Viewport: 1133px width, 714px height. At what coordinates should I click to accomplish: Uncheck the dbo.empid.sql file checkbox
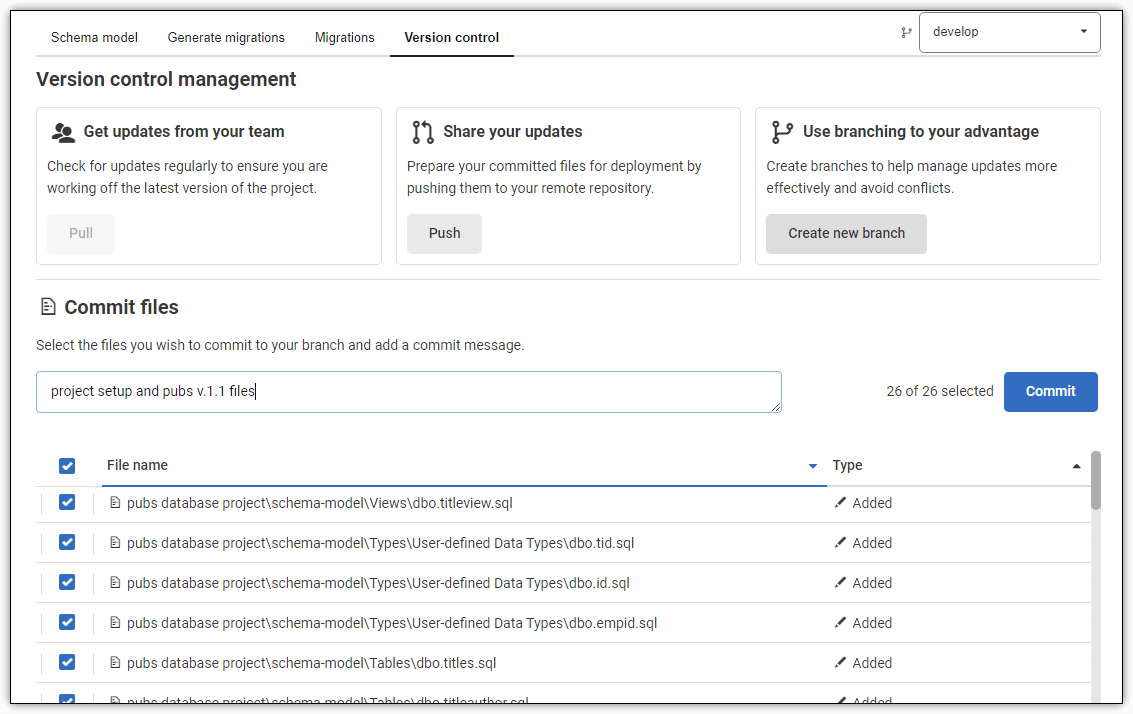pos(67,623)
